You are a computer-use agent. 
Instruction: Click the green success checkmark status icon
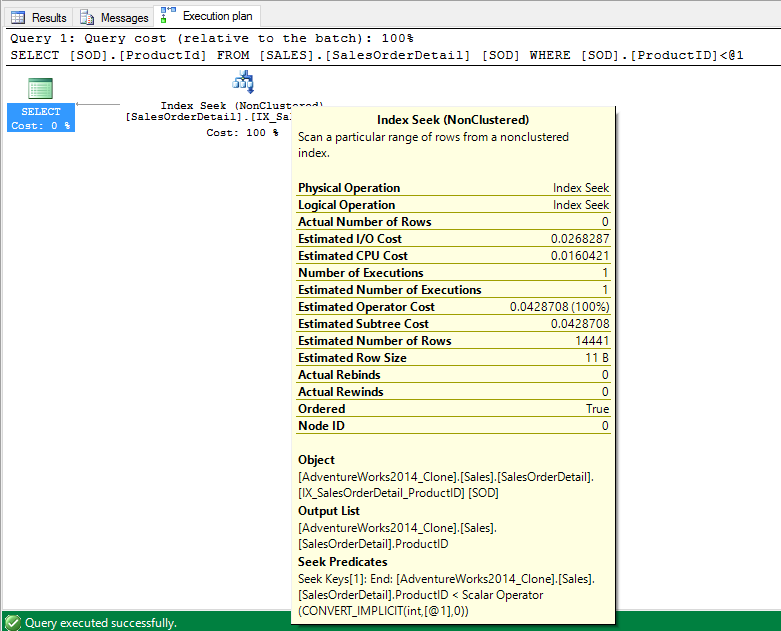coord(12,623)
